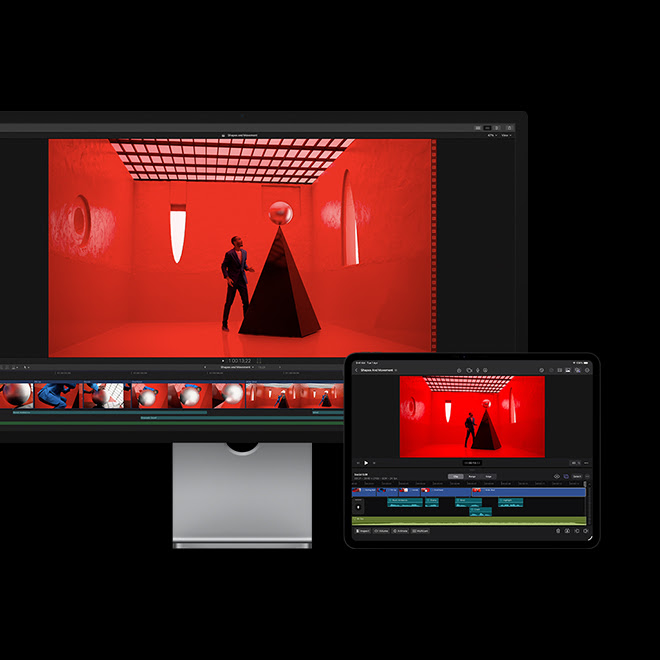660x660 pixels.
Task: Tap the camera overlay icon beside photo icon
Action: click(578, 370)
